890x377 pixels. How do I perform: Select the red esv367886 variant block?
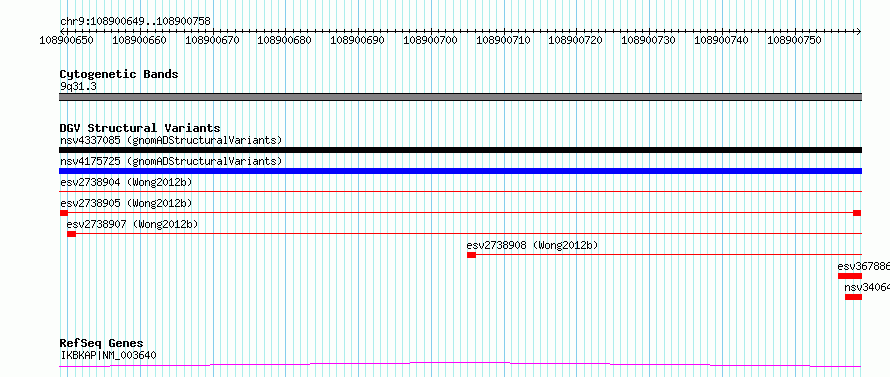tap(850, 276)
